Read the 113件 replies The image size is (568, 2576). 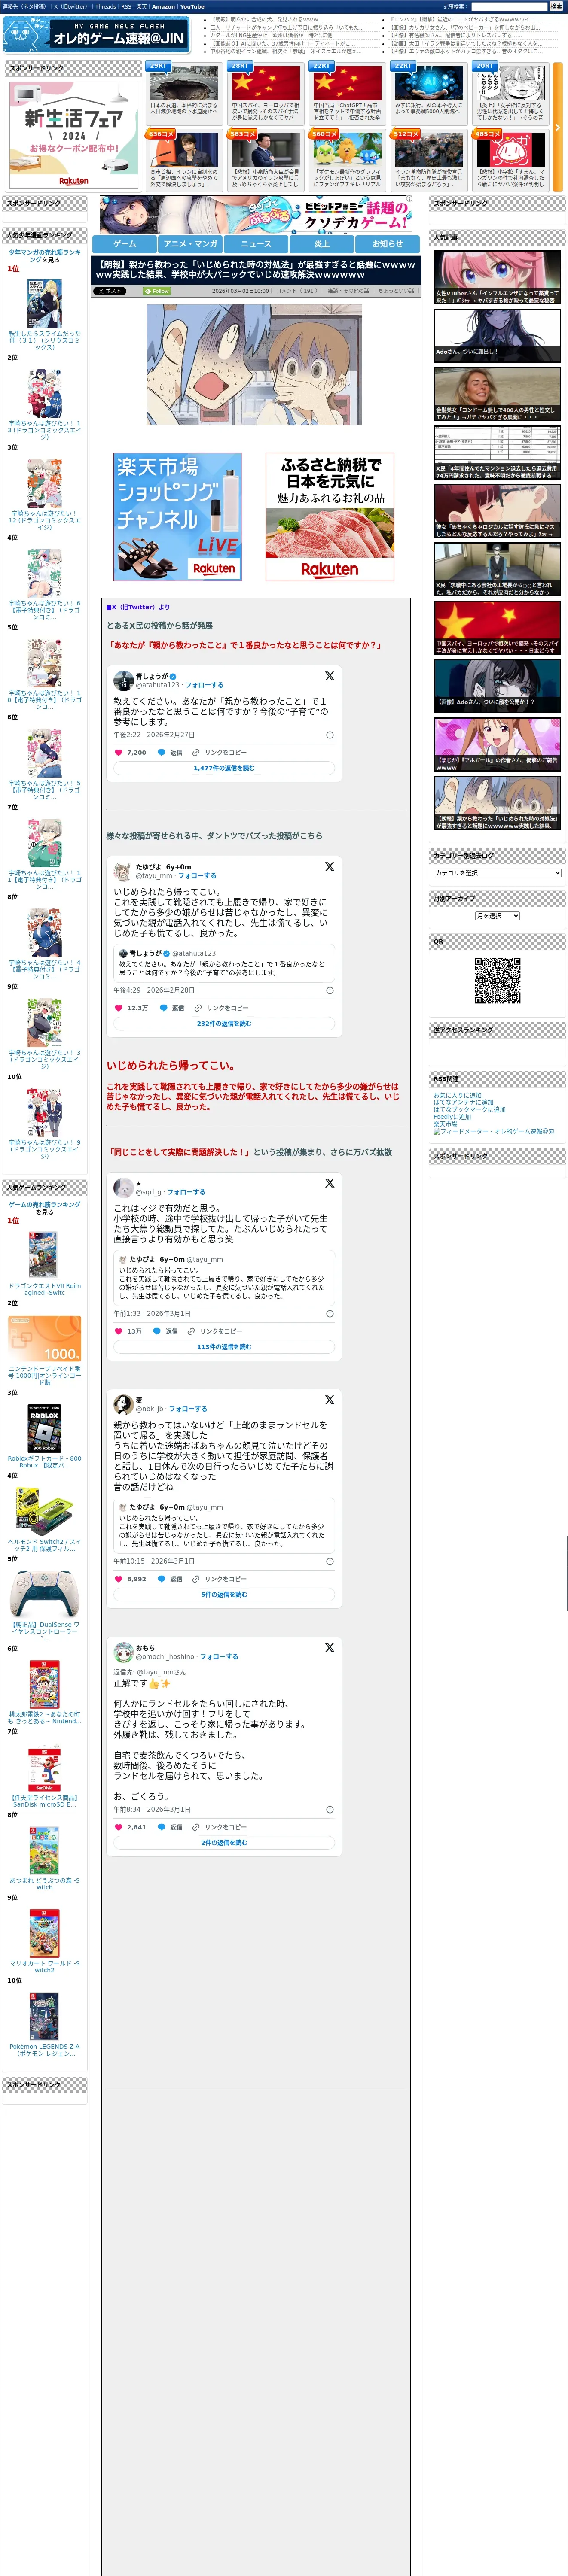(224, 1347)
